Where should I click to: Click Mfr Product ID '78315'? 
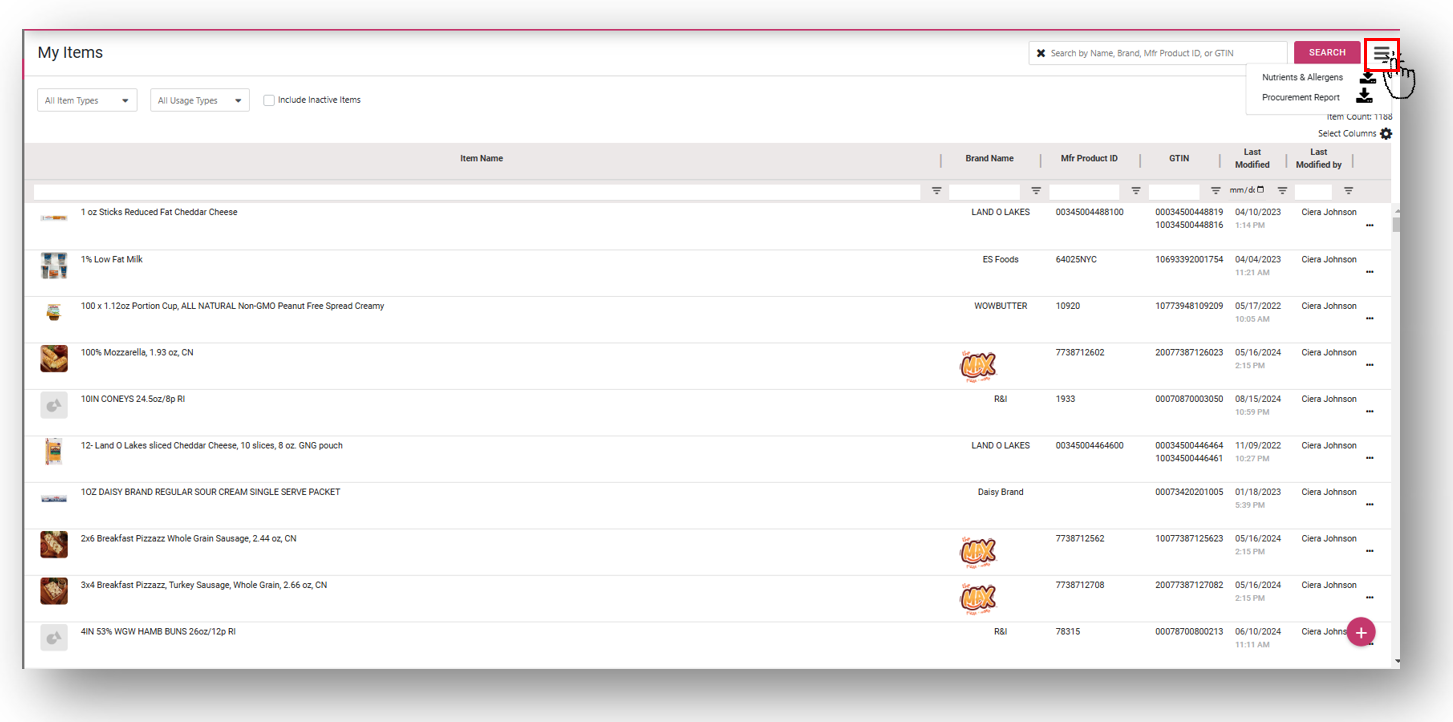[1068, 631]
